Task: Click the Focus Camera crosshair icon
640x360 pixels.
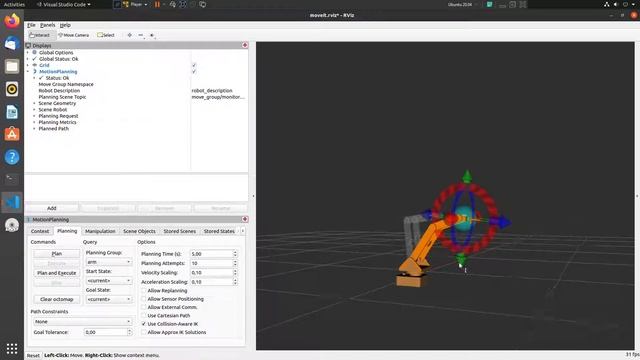Action: [x=129, y=35]
